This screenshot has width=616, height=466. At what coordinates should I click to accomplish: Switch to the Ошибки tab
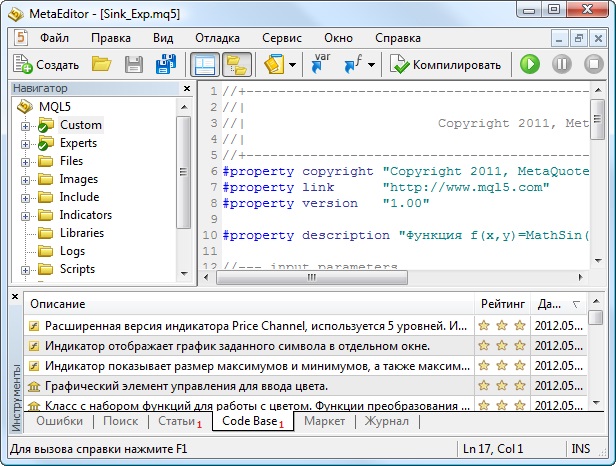60,421
